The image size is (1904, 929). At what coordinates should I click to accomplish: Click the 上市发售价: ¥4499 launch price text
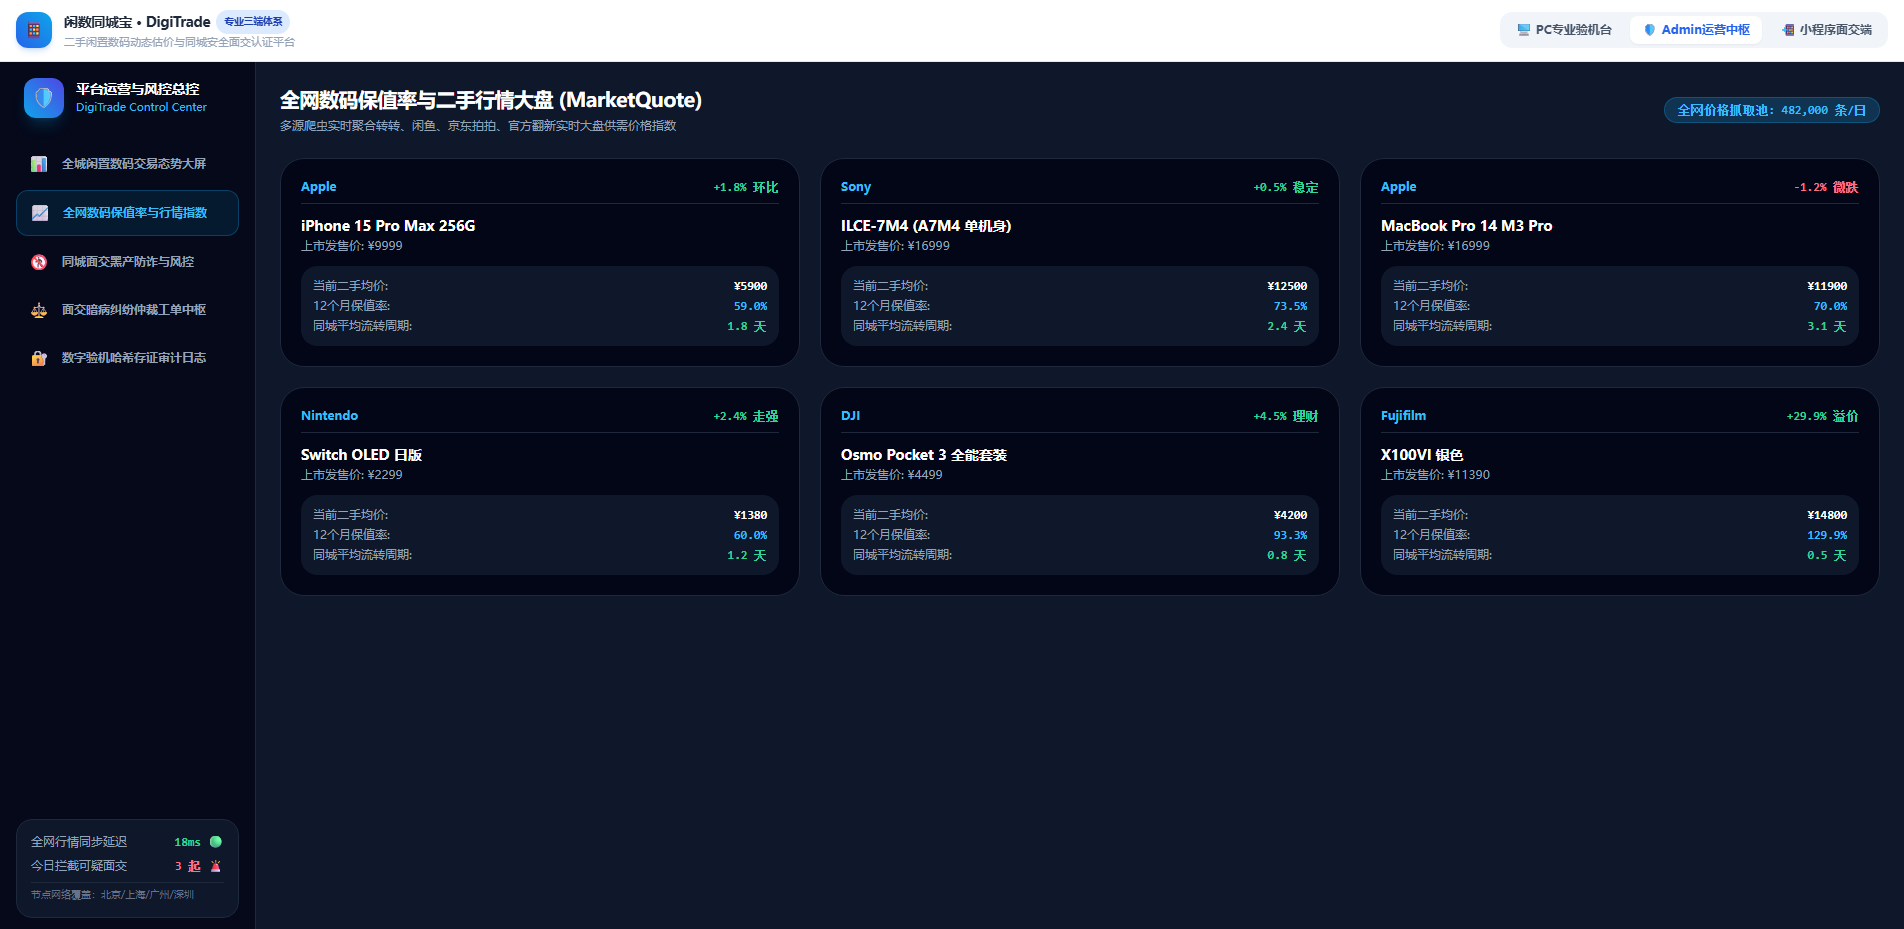pos(892,475)
